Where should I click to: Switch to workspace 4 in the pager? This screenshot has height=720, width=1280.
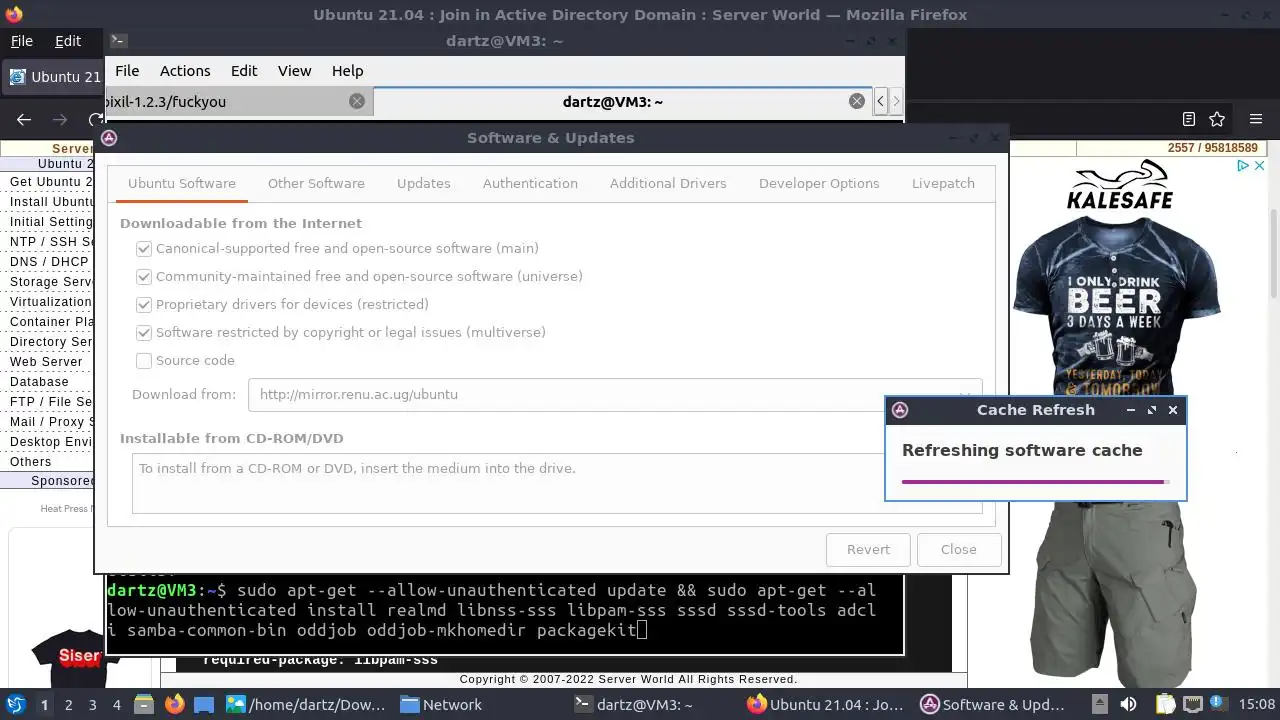[x=116, y=705]
